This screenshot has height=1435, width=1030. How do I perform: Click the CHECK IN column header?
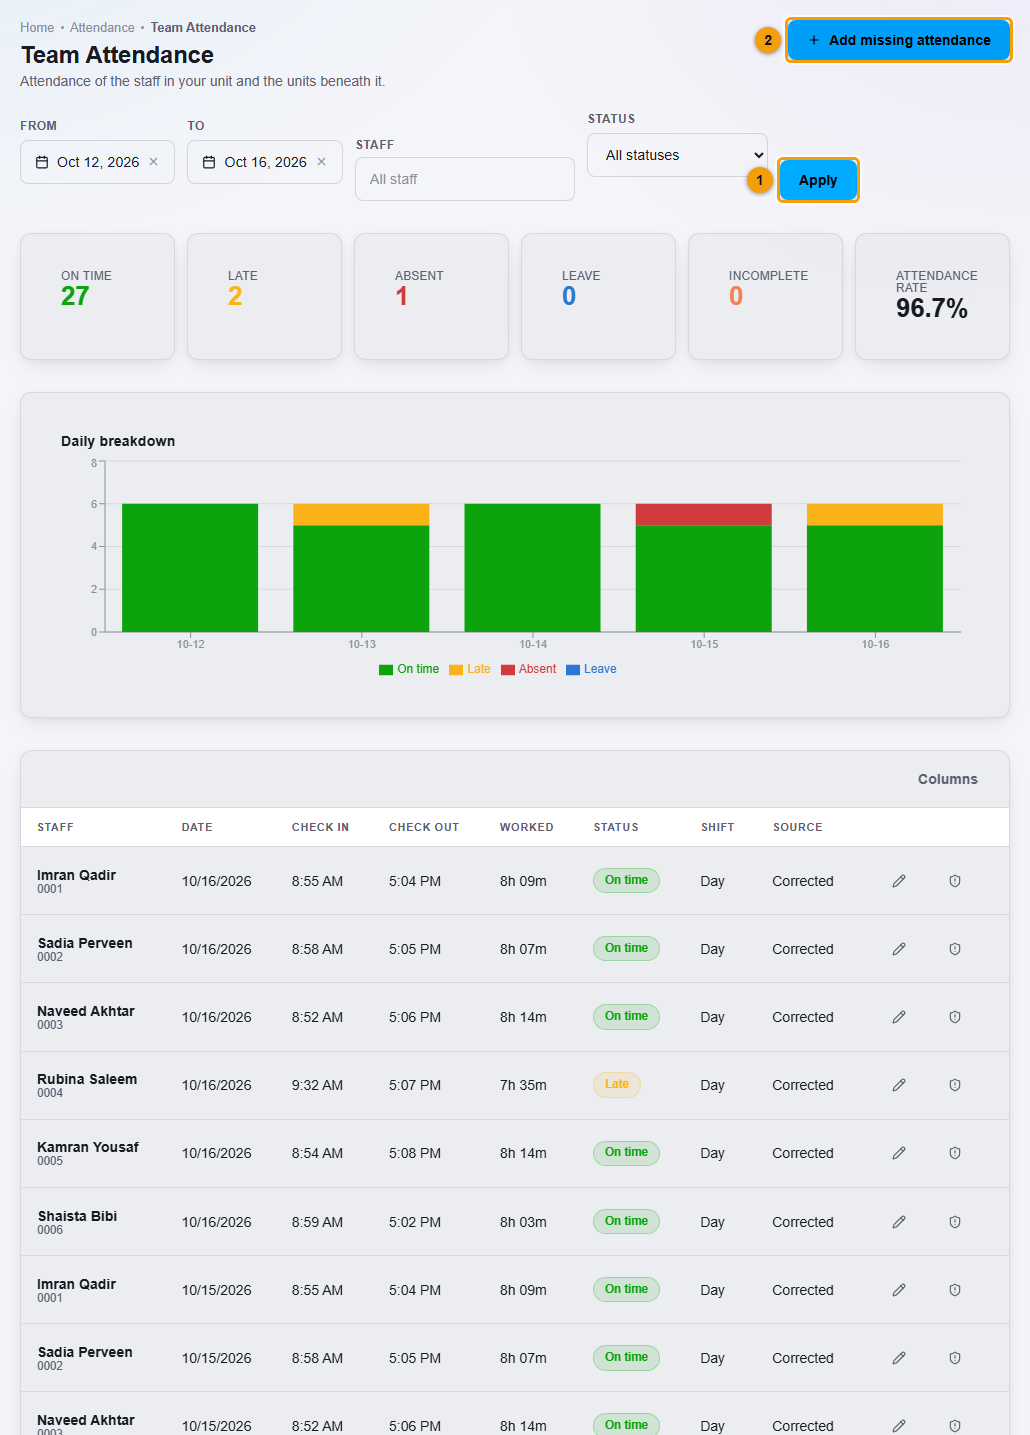tap(320, 827)
